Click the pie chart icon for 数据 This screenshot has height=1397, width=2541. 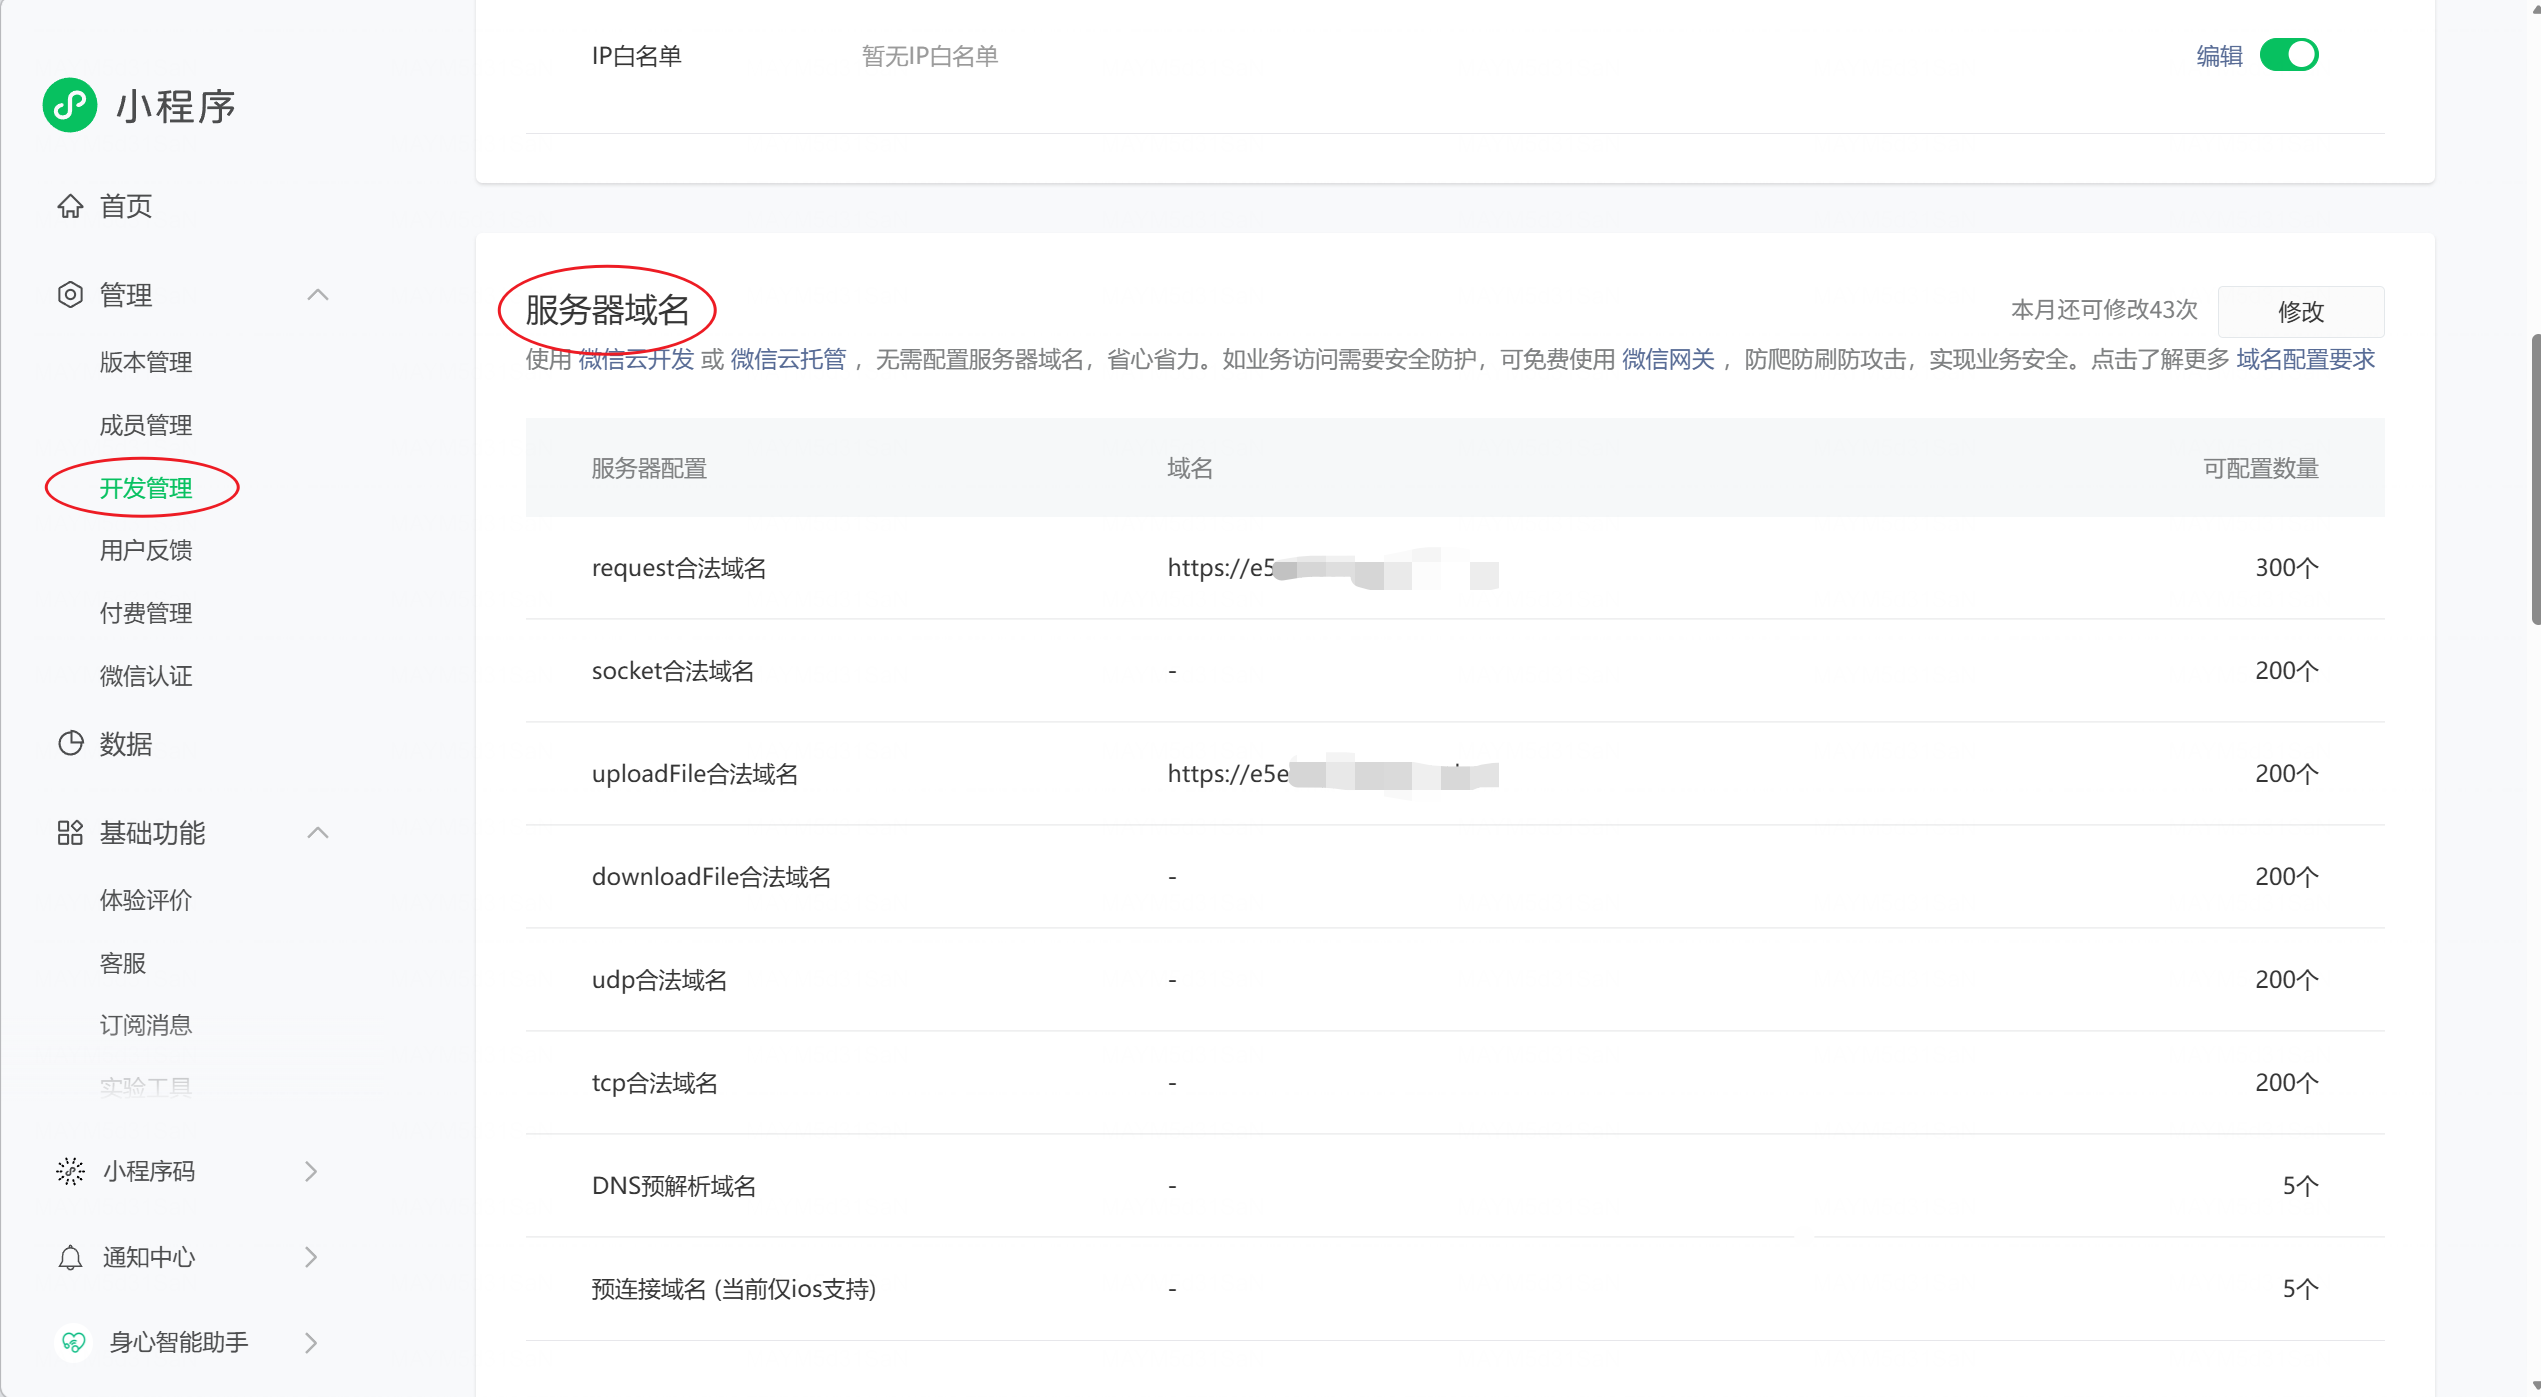[x=70, y=743]
